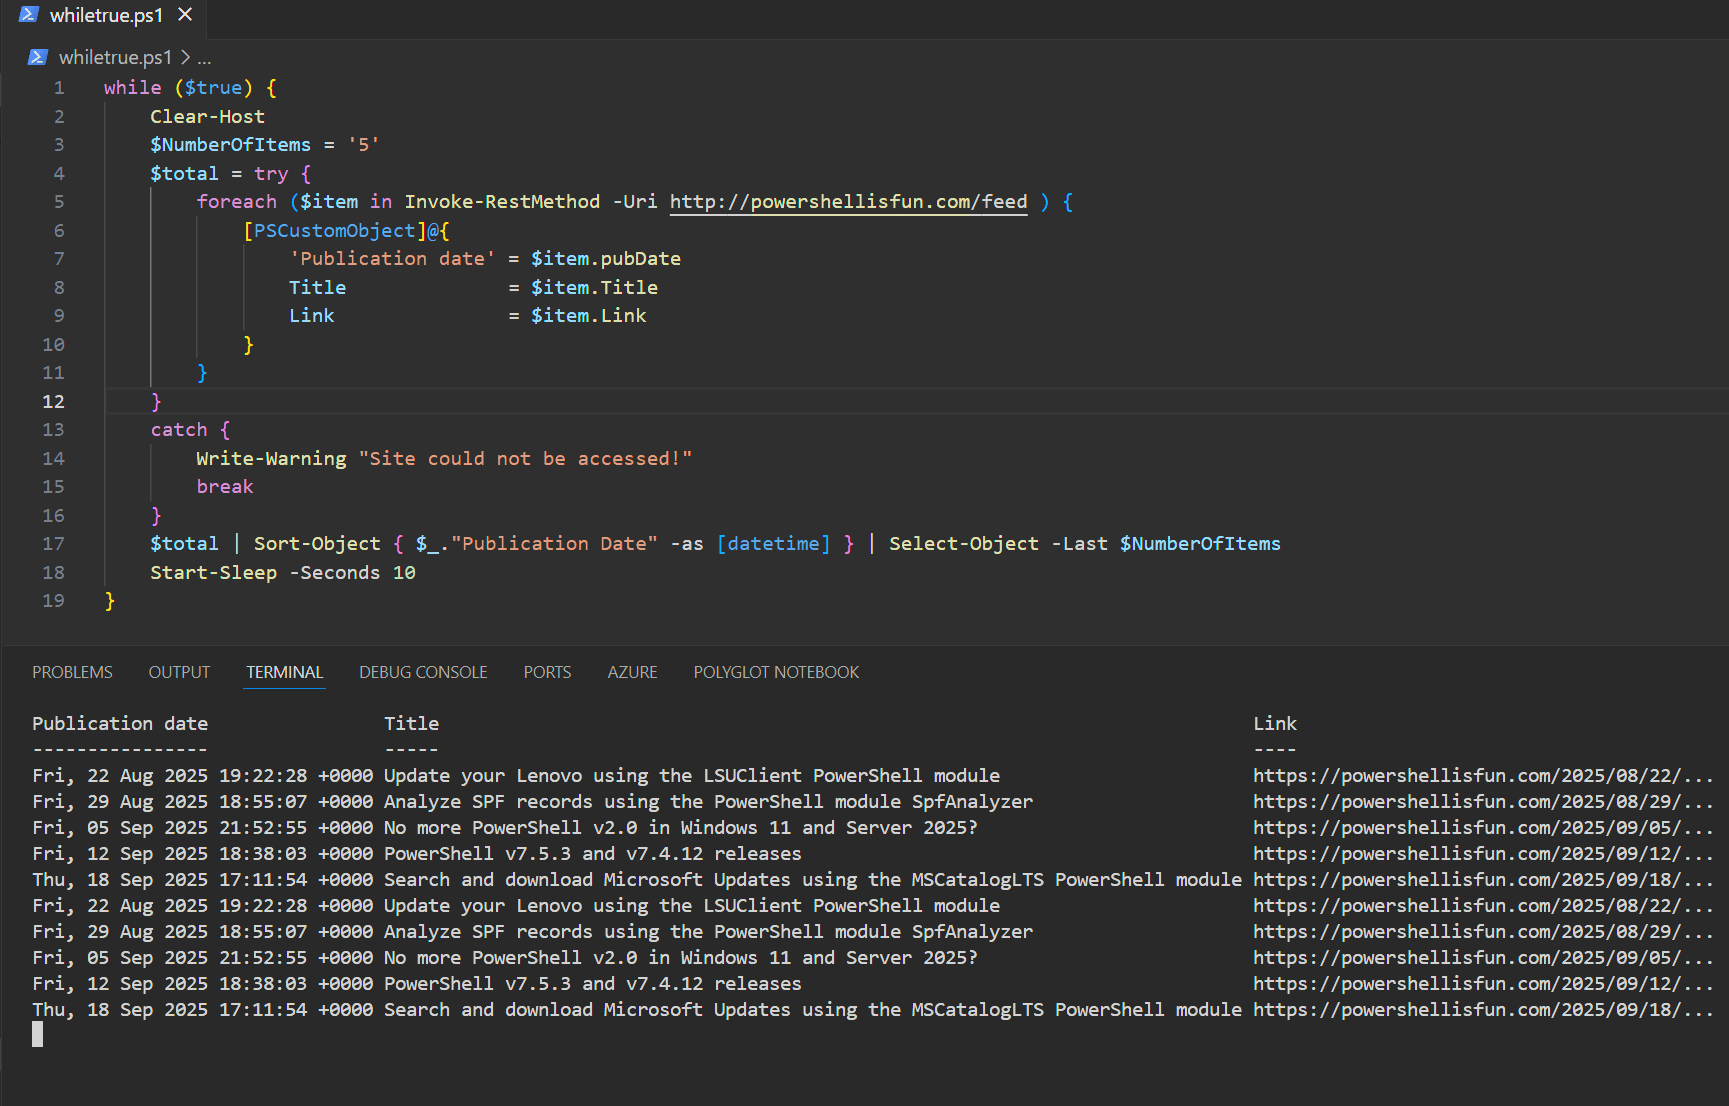Click the $true variable in the while condition
Screen dimensions: 1729x1106
[x=213, y=88]
